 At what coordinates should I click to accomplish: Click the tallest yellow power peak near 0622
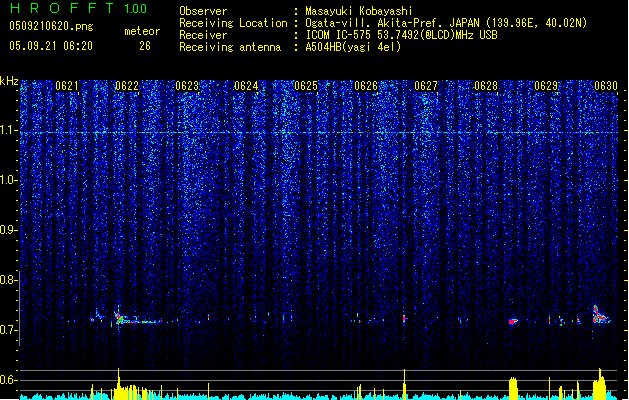click(118, 383)
